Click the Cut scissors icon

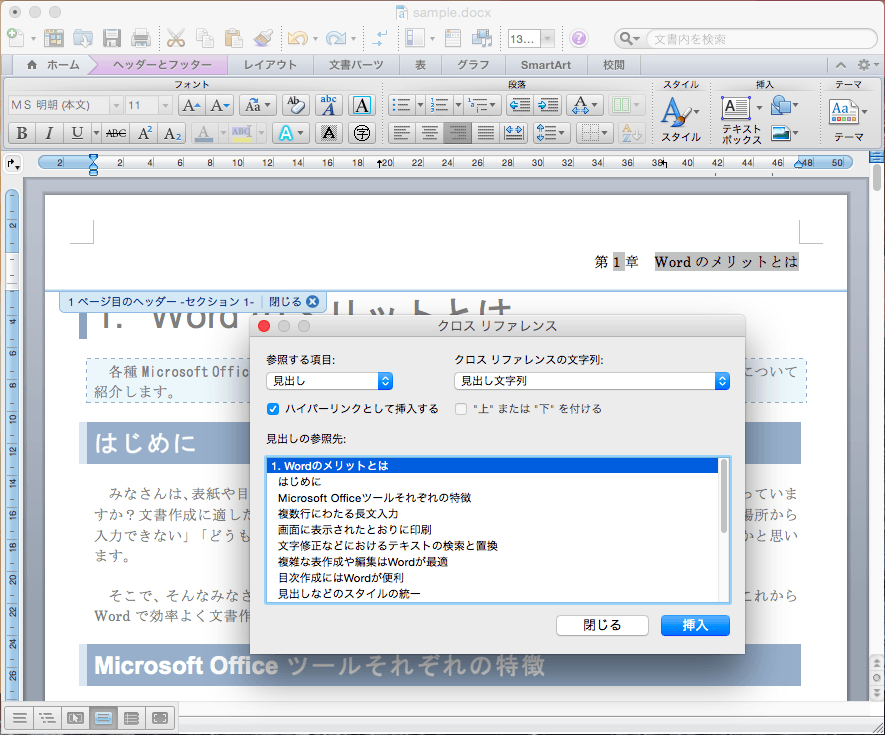(x=176, y=38)
